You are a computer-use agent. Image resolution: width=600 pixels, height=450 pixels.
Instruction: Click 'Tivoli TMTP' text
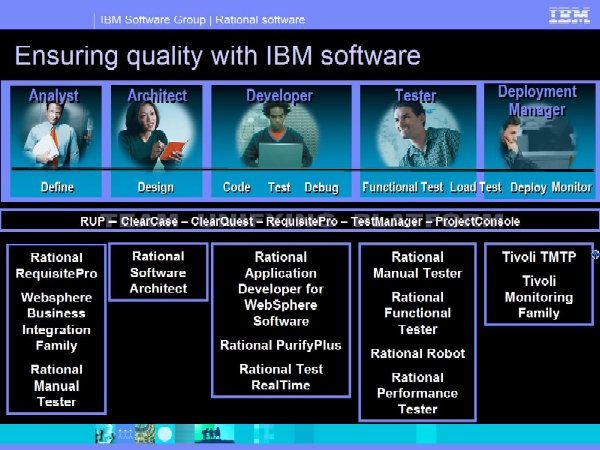coord(539,257)
